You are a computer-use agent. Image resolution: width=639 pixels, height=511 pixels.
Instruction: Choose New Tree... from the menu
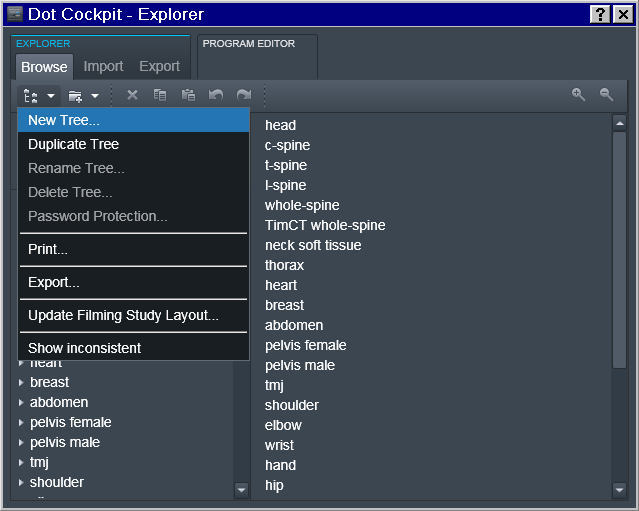click(x=134, y=120)
